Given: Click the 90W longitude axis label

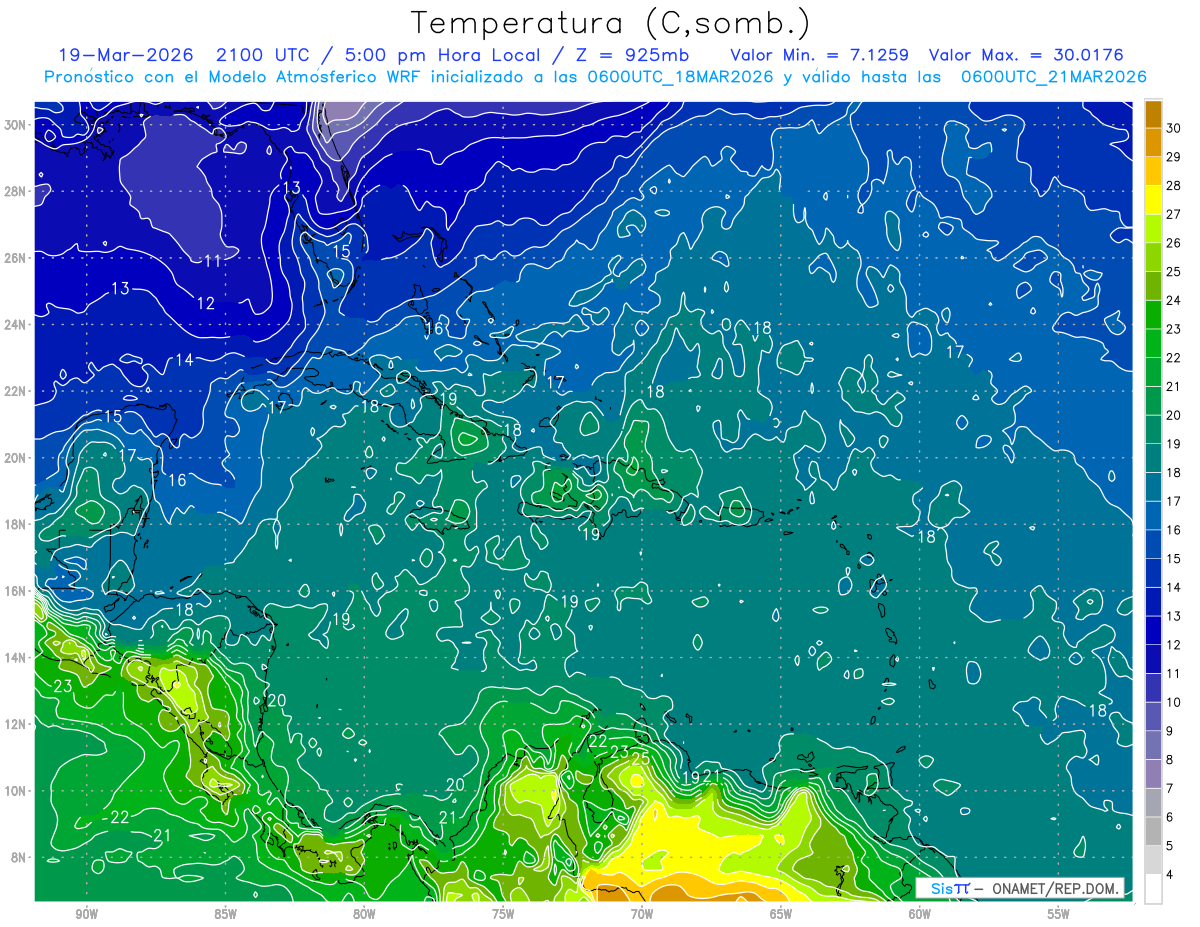Looking at the screenshot, I should coord(87,914).
